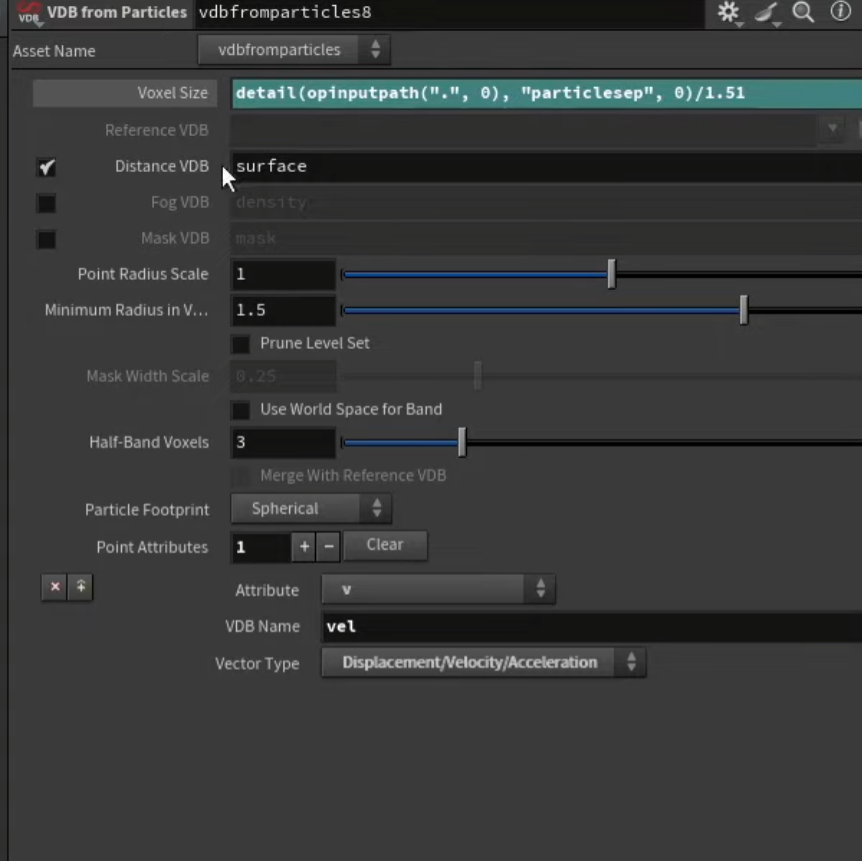Click the Voxel Size parameter label
The width and height of the screenshot is (862, 861).
125,93
